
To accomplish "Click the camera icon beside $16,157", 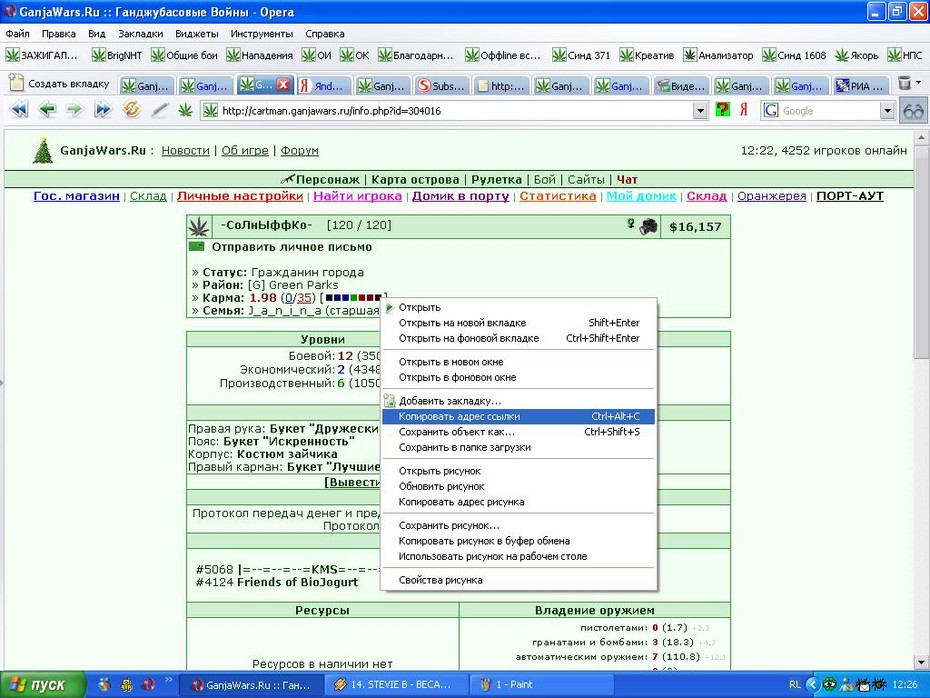I will (x=649, y=226).
